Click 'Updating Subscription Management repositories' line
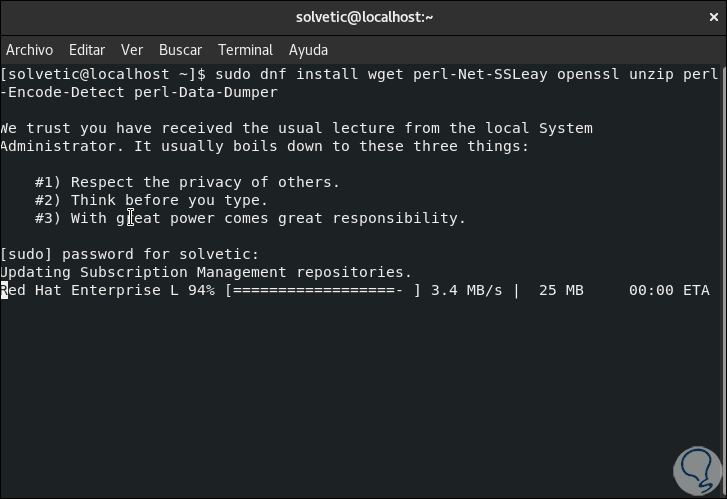The image size is (727, 499). pyautogui.click(x=206, y=272)
